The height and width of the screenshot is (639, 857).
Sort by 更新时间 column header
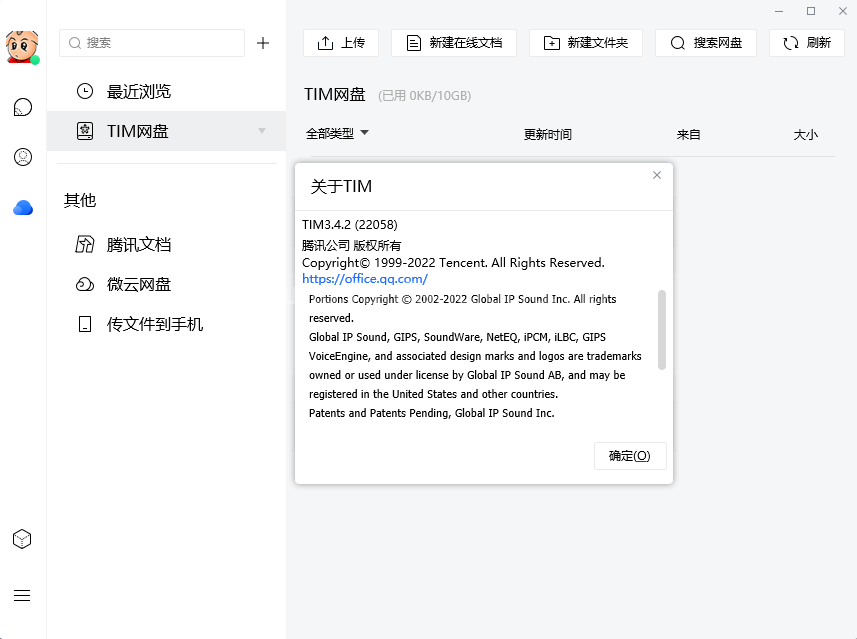548,134
